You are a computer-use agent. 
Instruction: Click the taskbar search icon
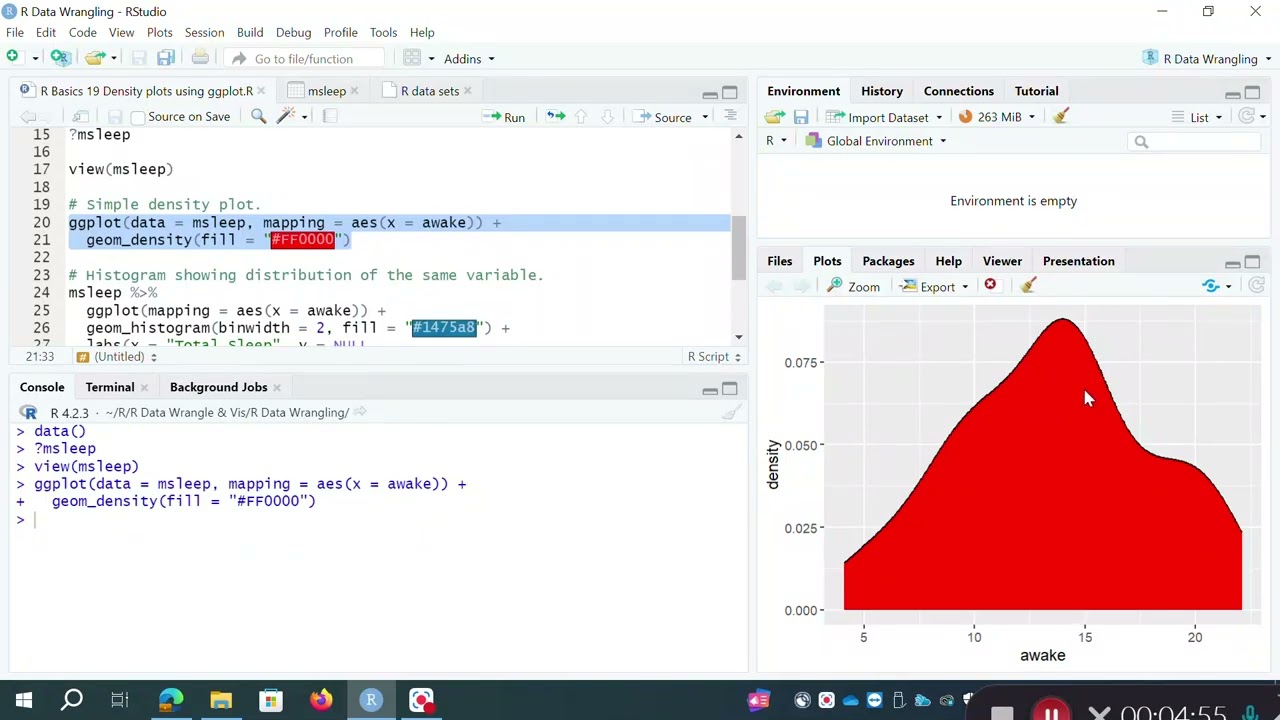coord(72,700)
